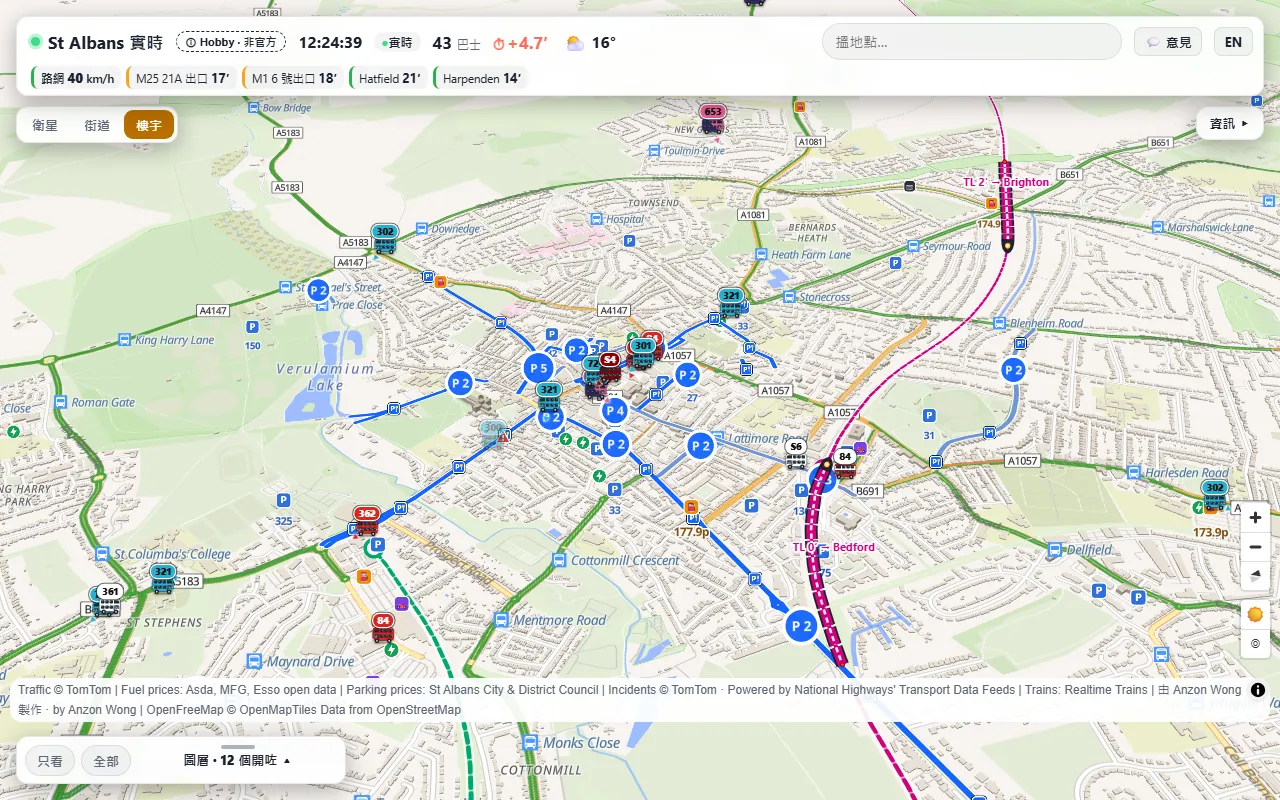The width and height of the screenshot is (1280, 800).
Task: Click the 177.9p fuel station icon
Action: point(691,507)
